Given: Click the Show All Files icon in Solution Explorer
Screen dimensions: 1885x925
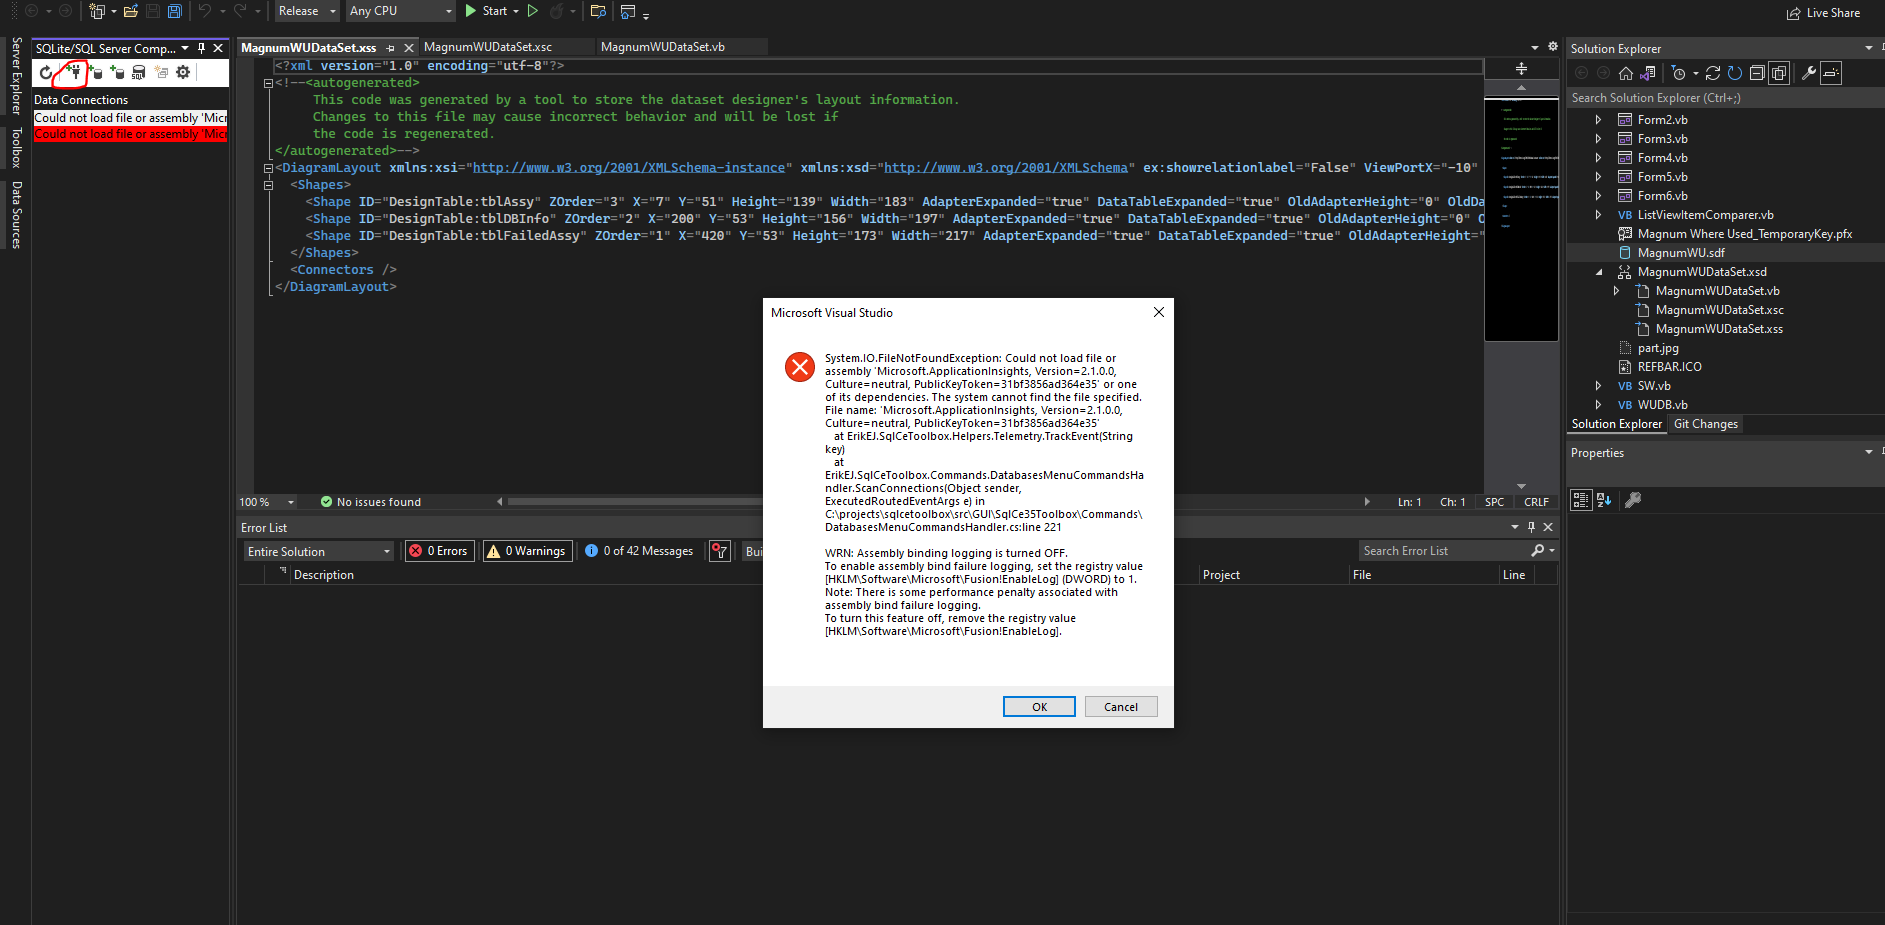Looking at the screenshot, I should [1779, 73].
